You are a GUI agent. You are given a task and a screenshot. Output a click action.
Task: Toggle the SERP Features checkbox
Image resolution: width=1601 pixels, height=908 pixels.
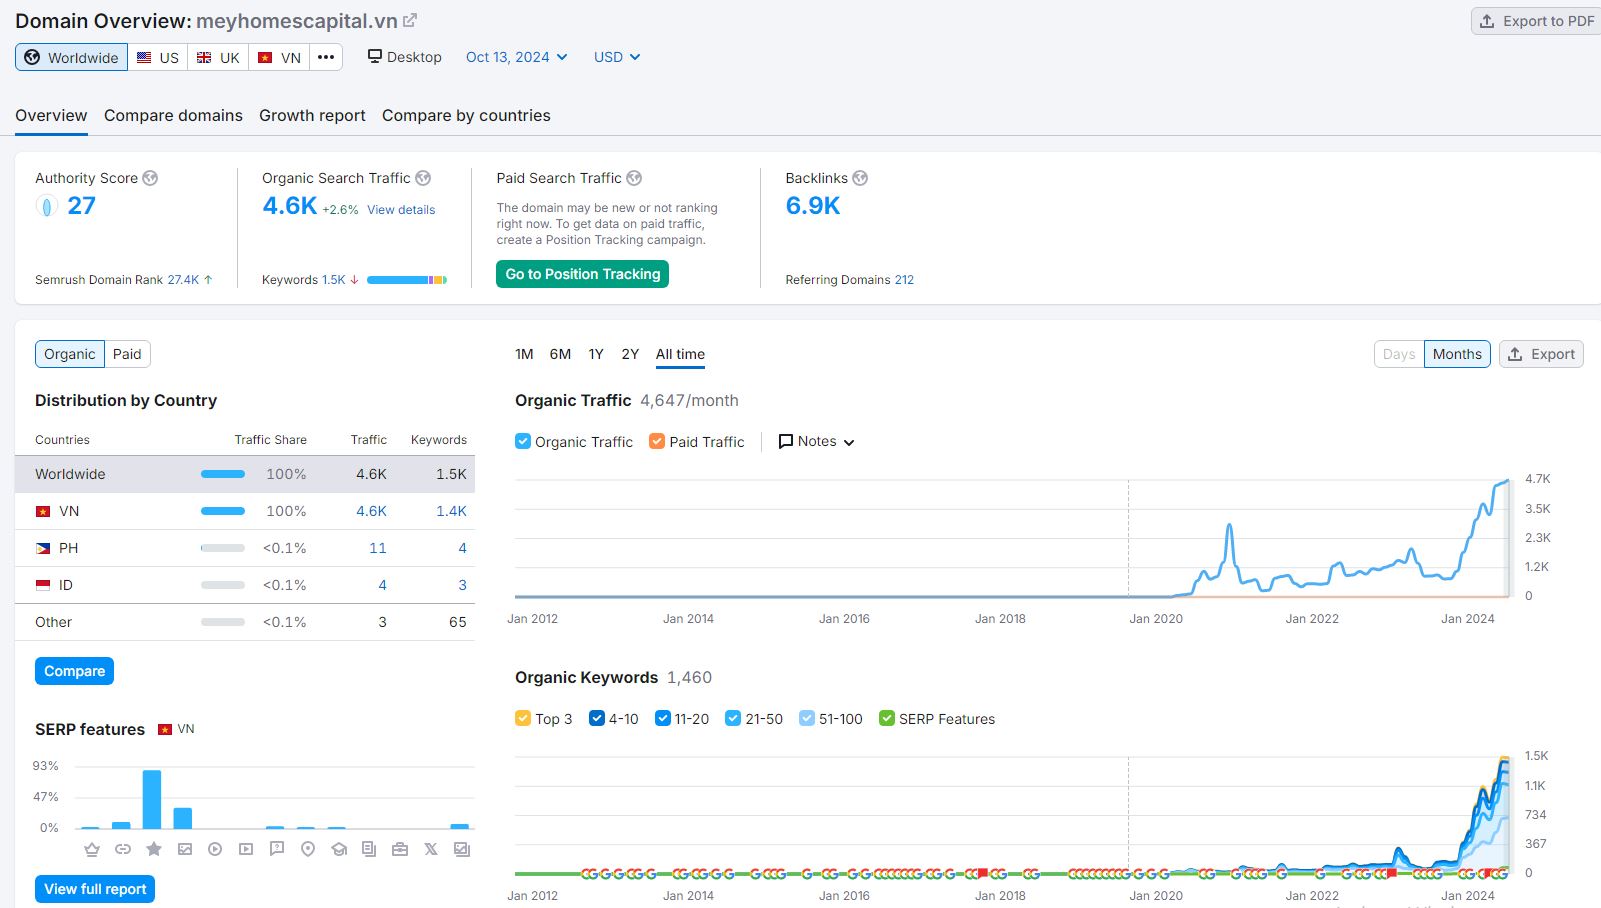(887, 718)
